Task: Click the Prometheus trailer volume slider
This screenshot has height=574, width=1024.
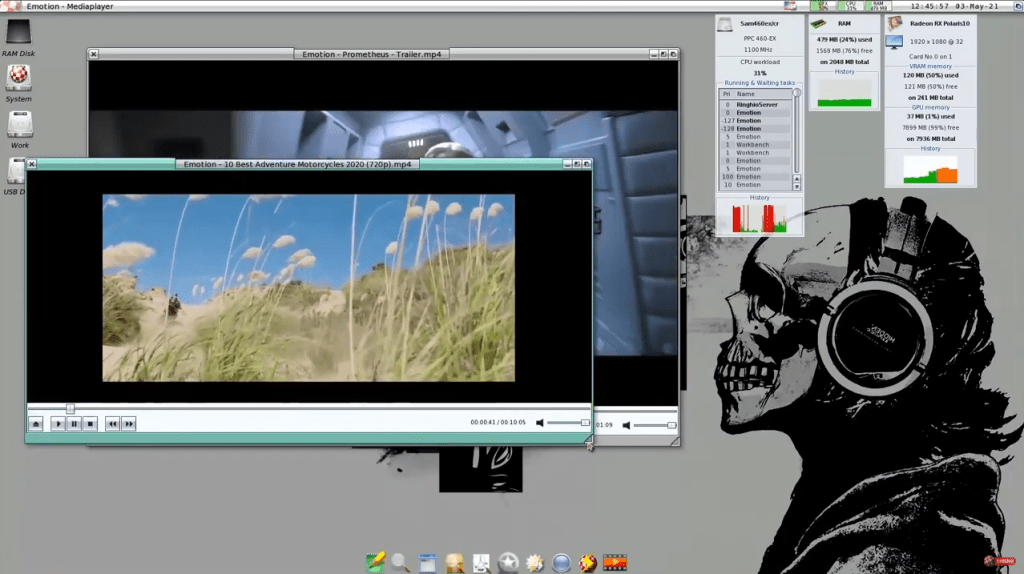Action: coord(655,425)
